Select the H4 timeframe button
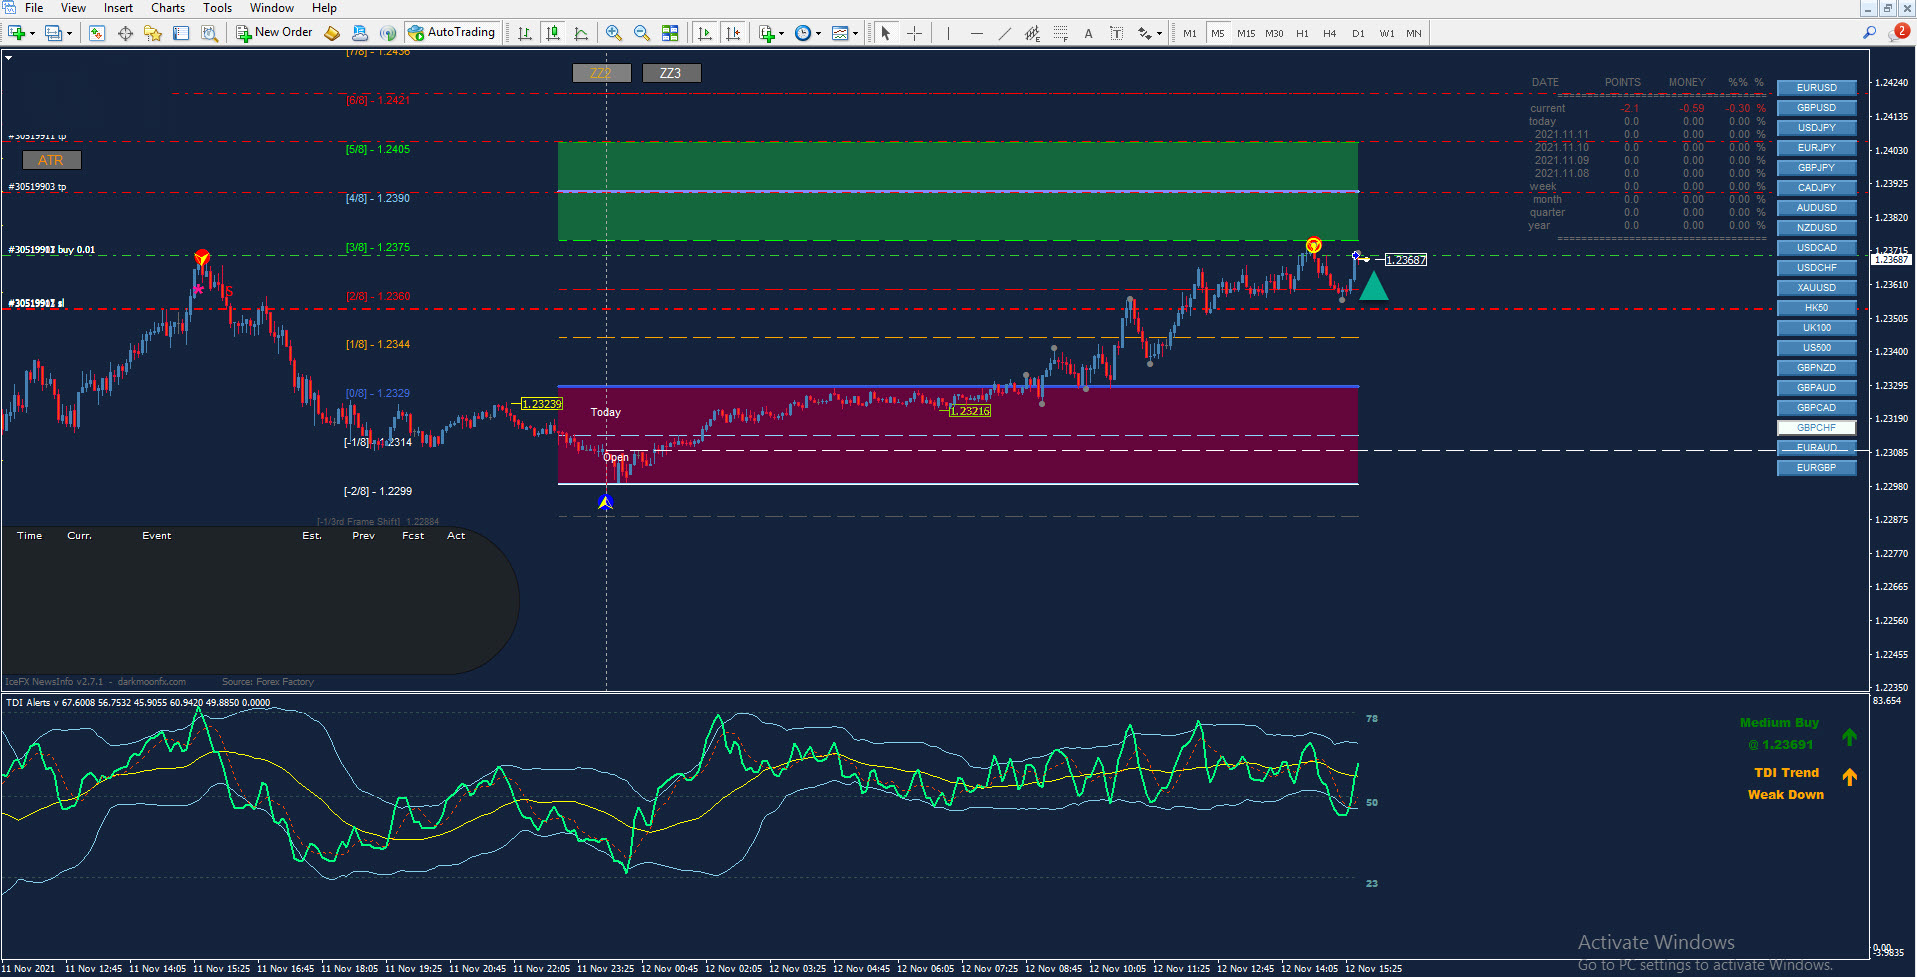 [1329, 33]
